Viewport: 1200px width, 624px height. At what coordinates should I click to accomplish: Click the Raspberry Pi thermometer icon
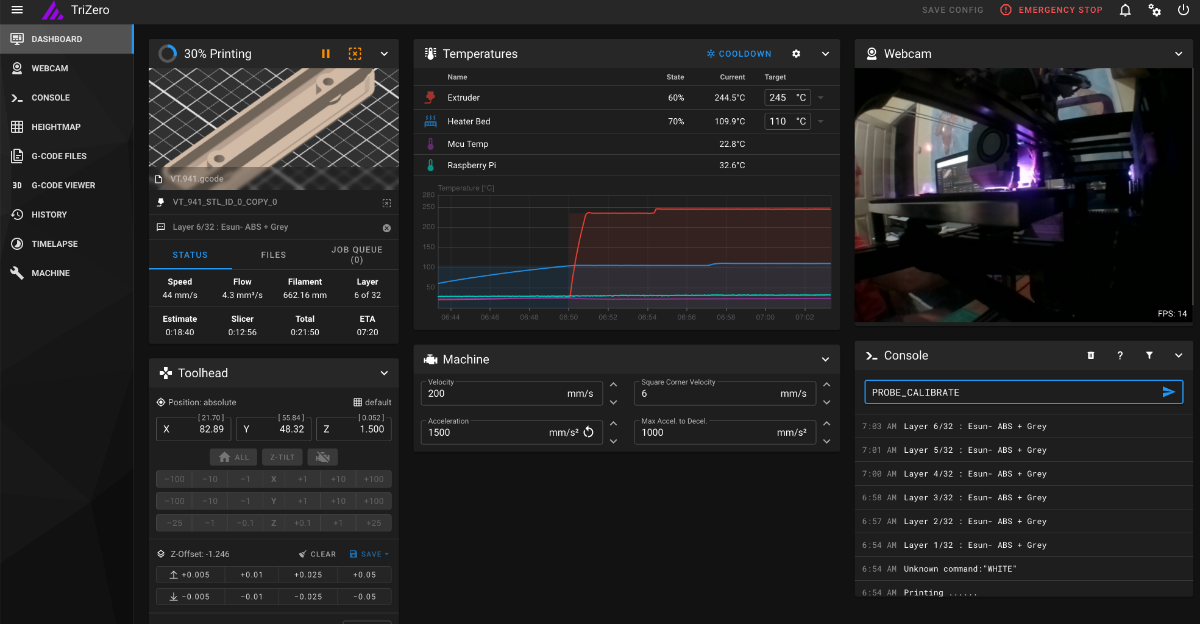(x=431, y=166)
